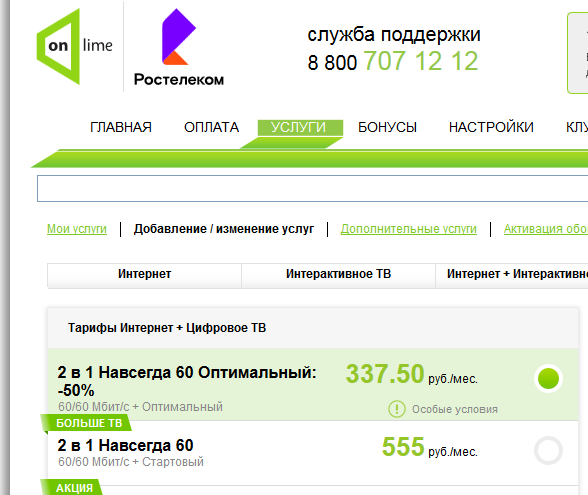
Task: Open the Активация оборудования link
Action: pyautogui.click(x=546, y=229)
